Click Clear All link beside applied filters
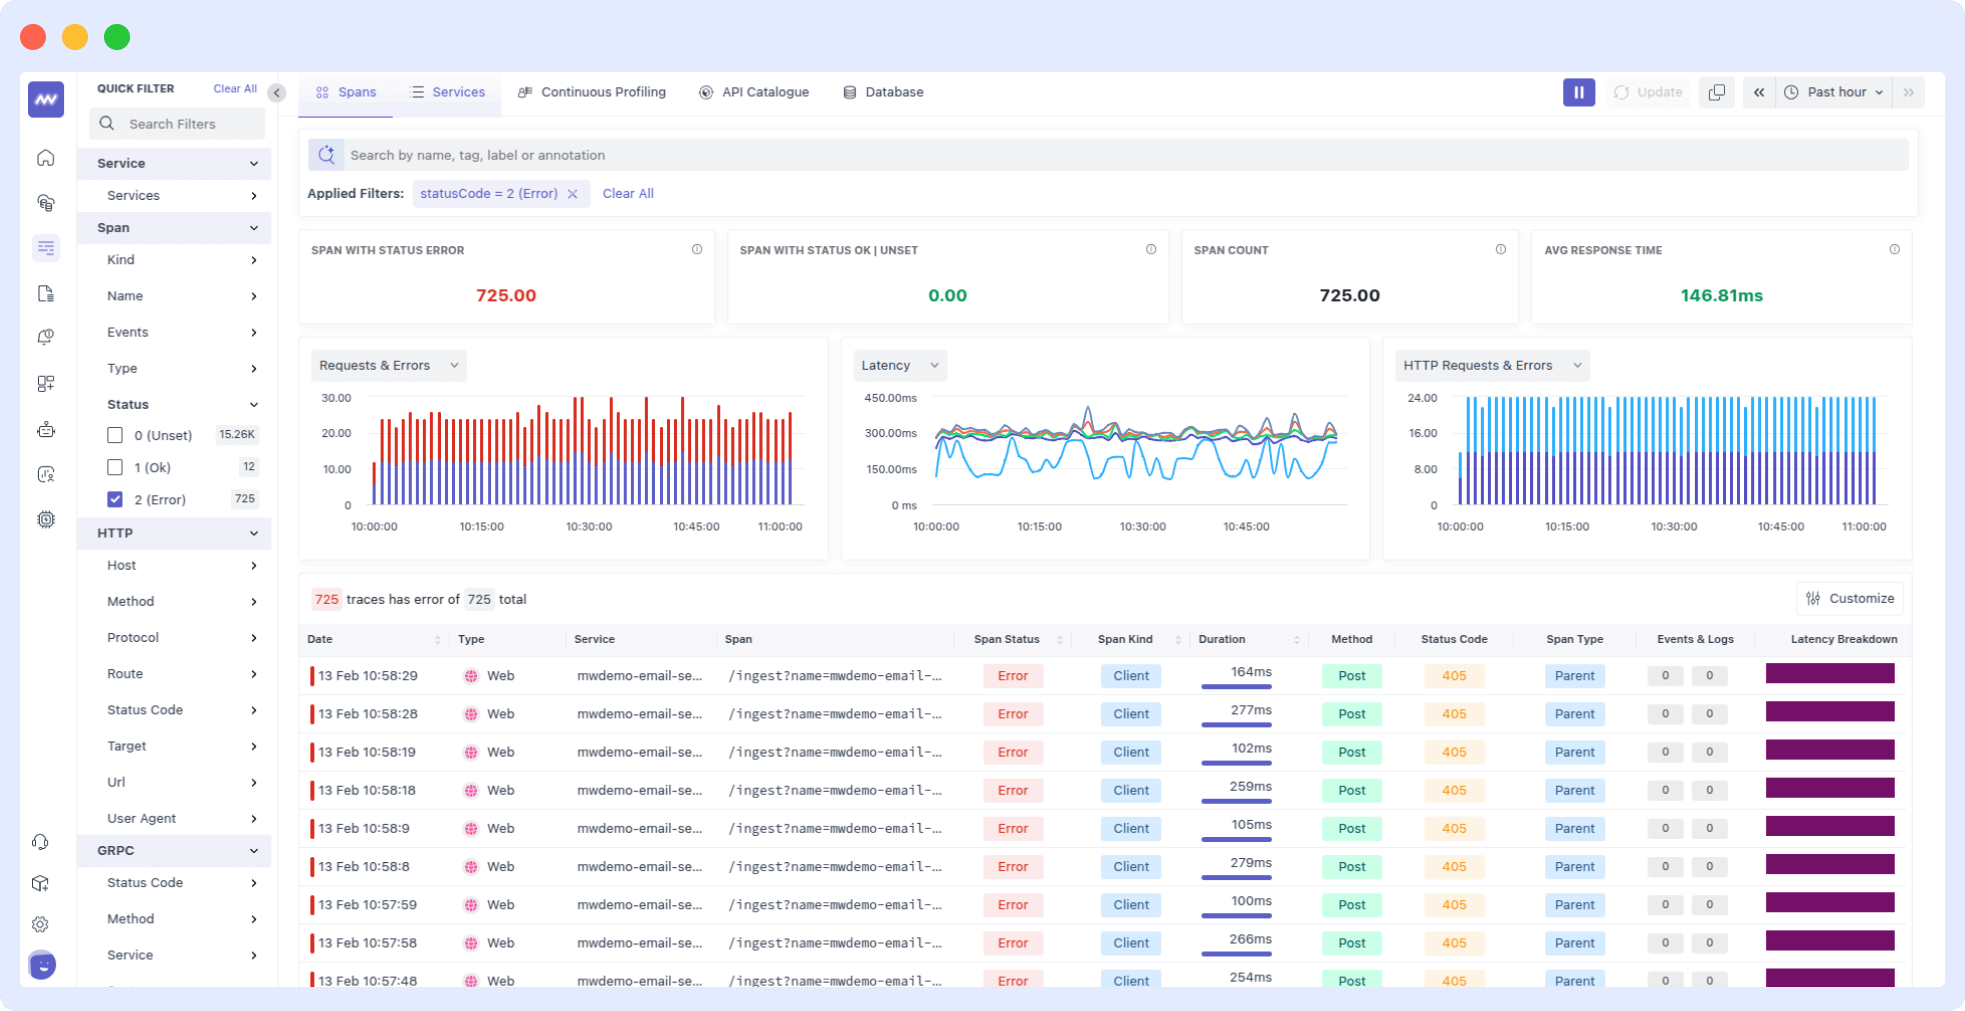This screenshot has width=1965, height=1011. [628, 194]
